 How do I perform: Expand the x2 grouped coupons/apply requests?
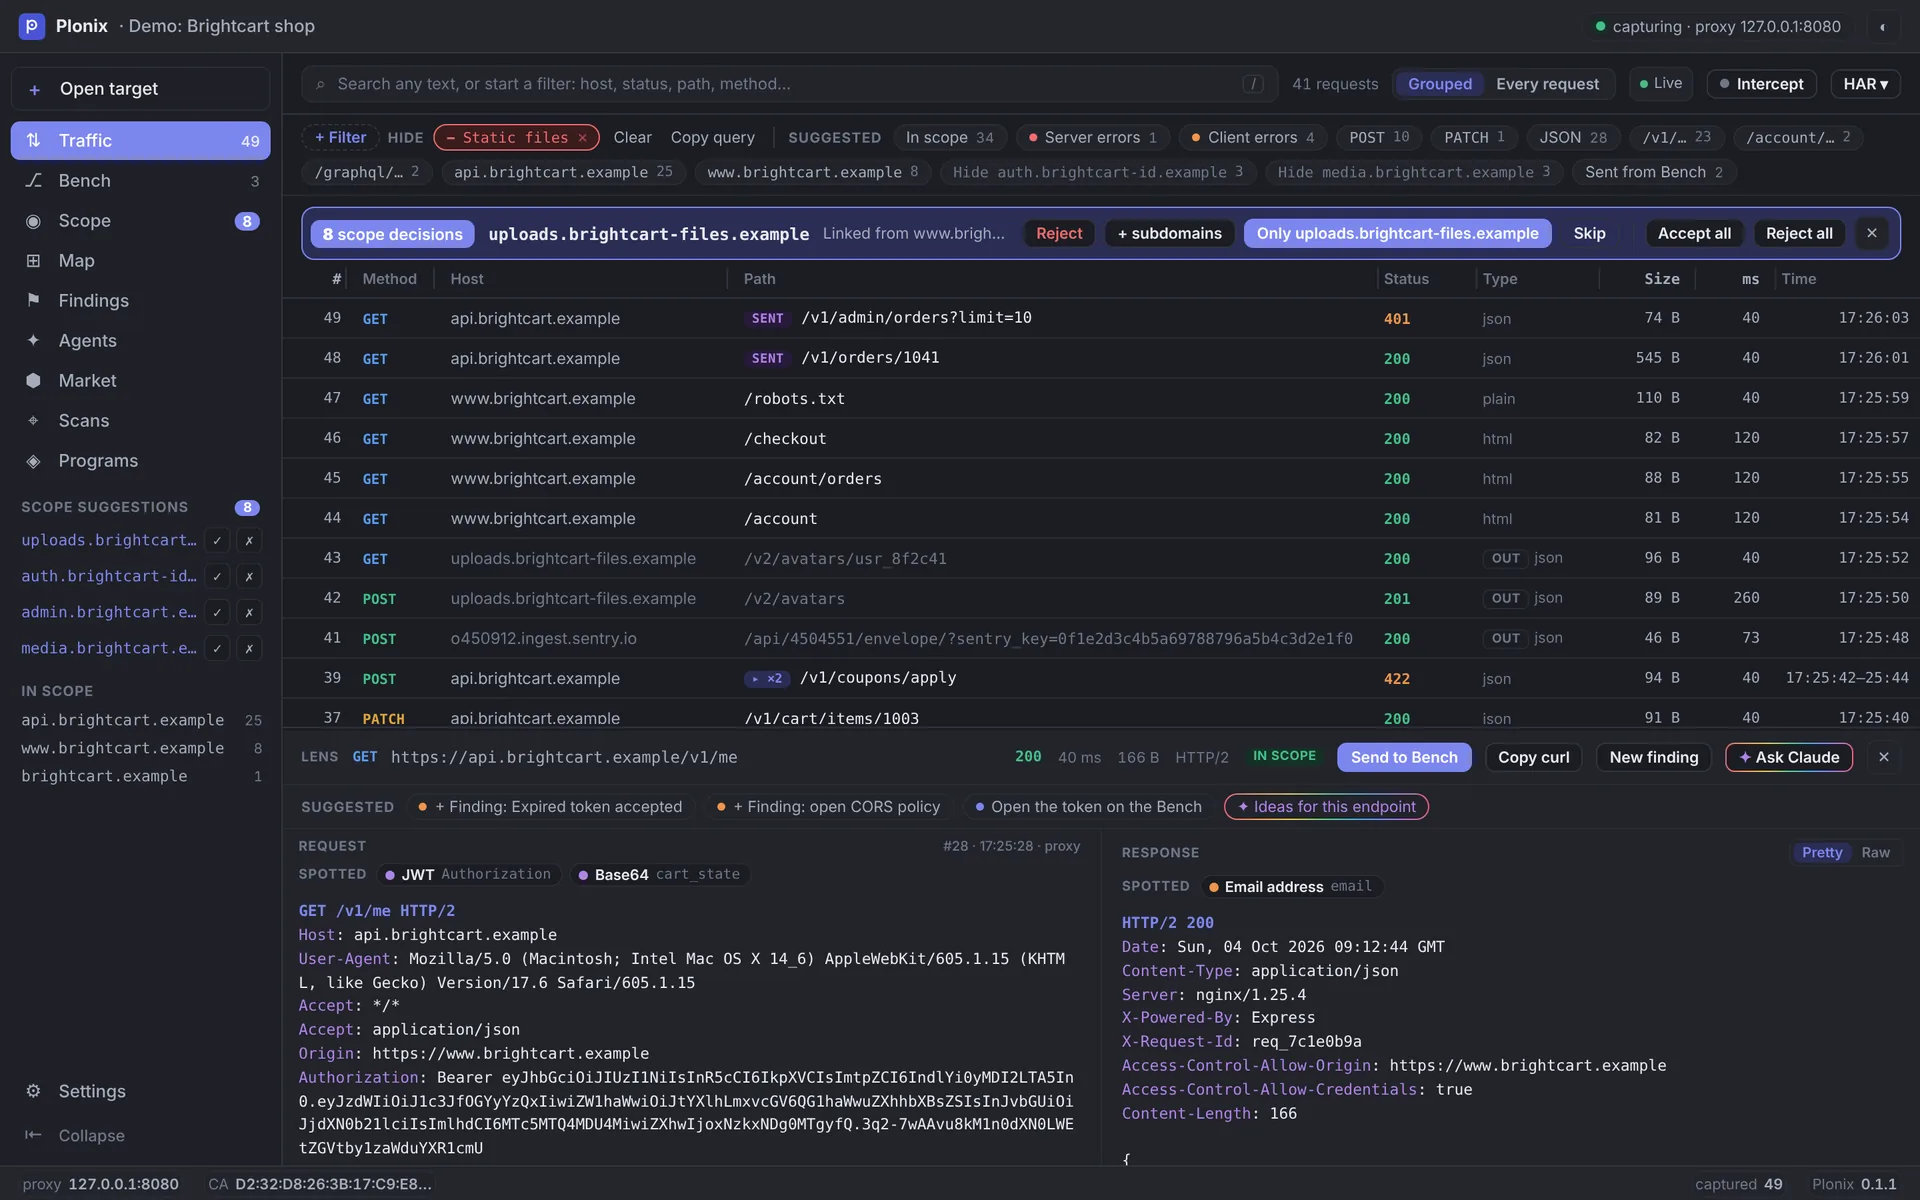767,678
